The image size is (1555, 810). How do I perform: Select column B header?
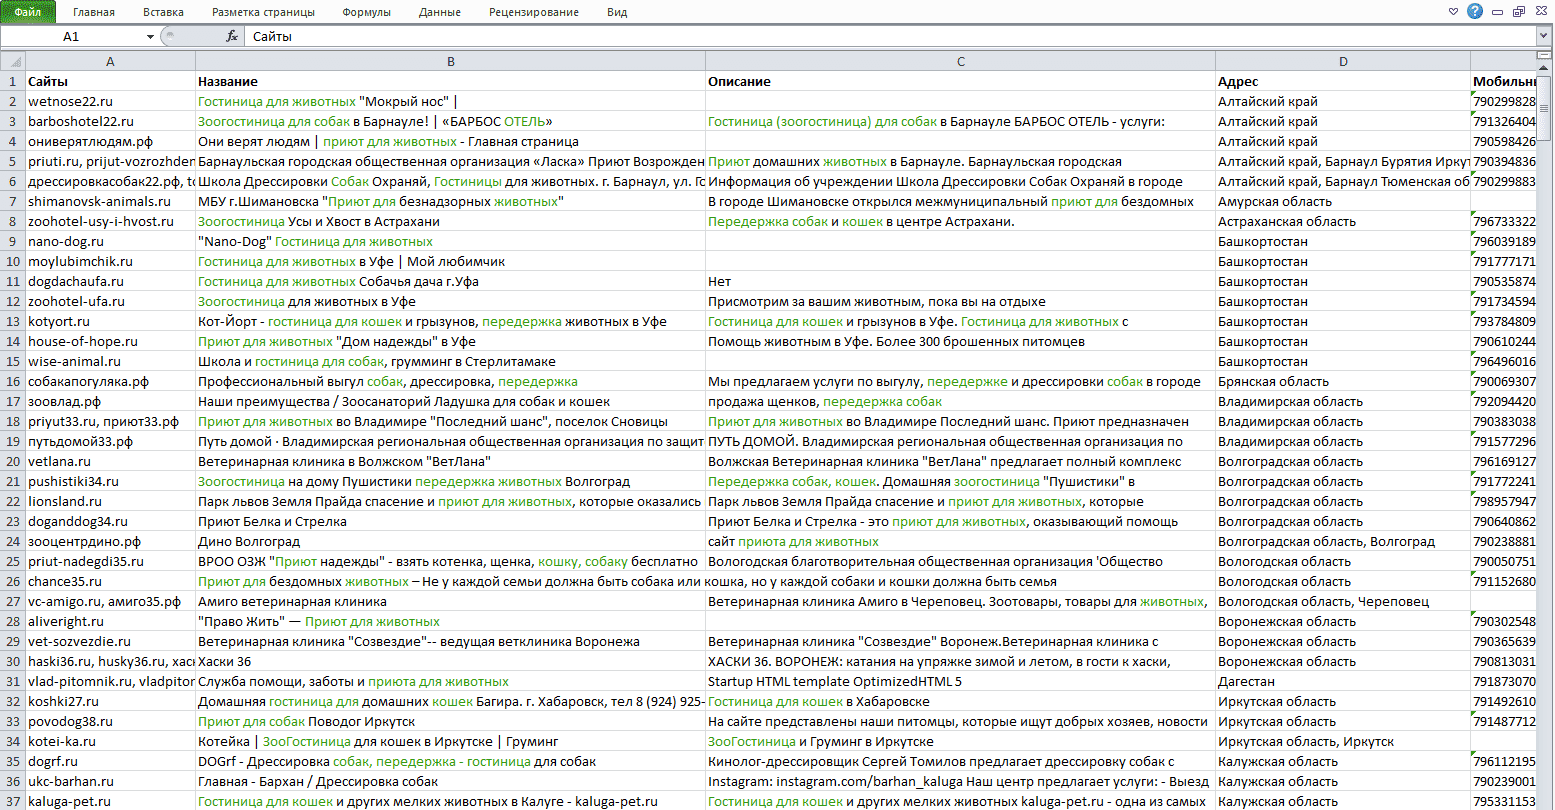click(450, 61)
